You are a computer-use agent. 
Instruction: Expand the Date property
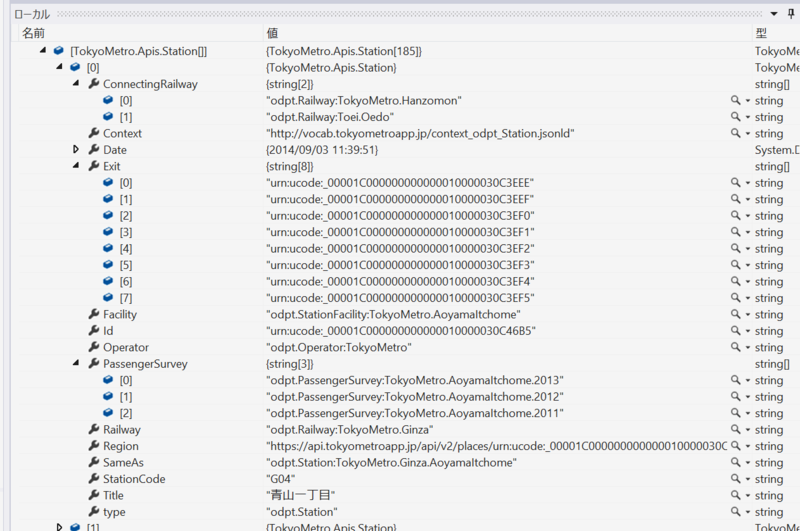pos(76,149)
